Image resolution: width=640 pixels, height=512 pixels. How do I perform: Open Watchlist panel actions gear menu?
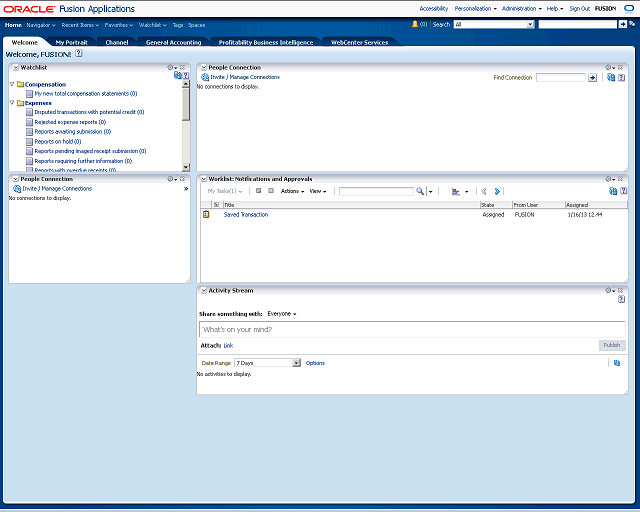click(x=172, y=67)
